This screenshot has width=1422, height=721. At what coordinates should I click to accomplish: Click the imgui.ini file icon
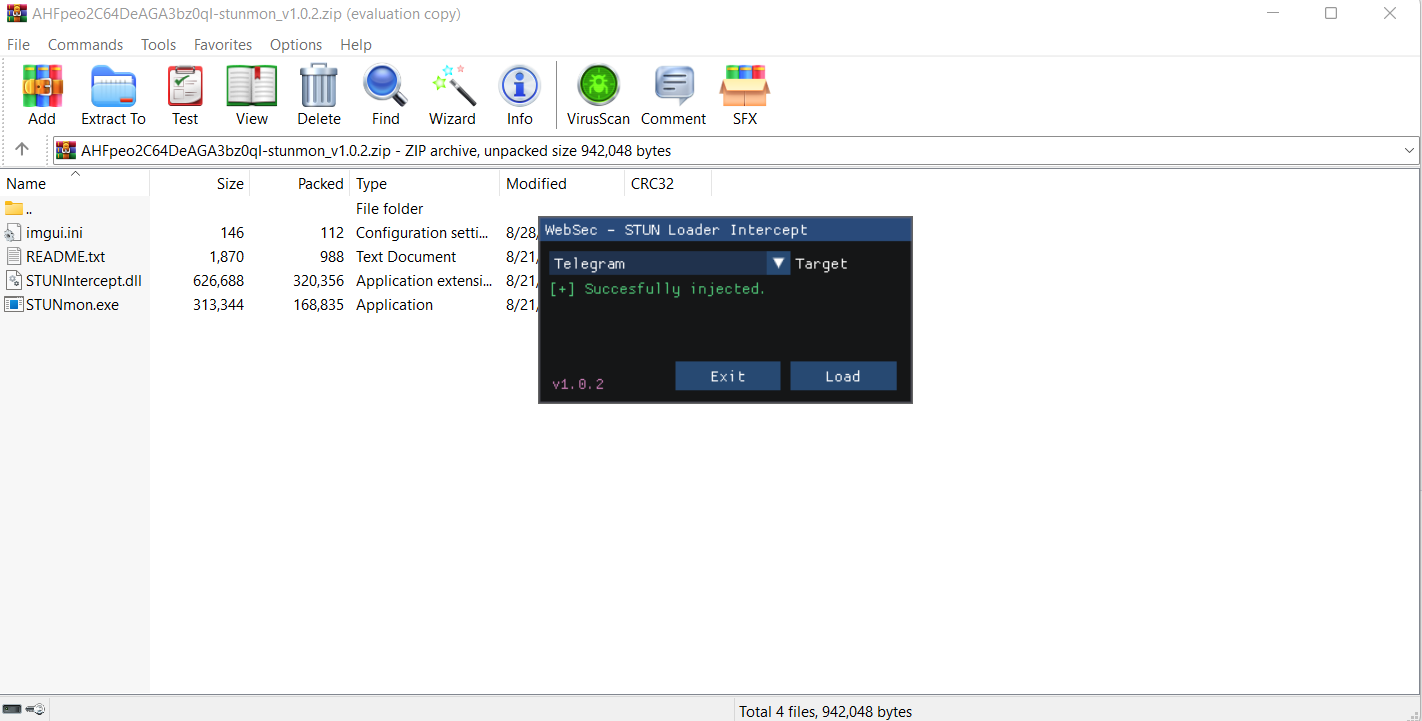tap(13, 233)
